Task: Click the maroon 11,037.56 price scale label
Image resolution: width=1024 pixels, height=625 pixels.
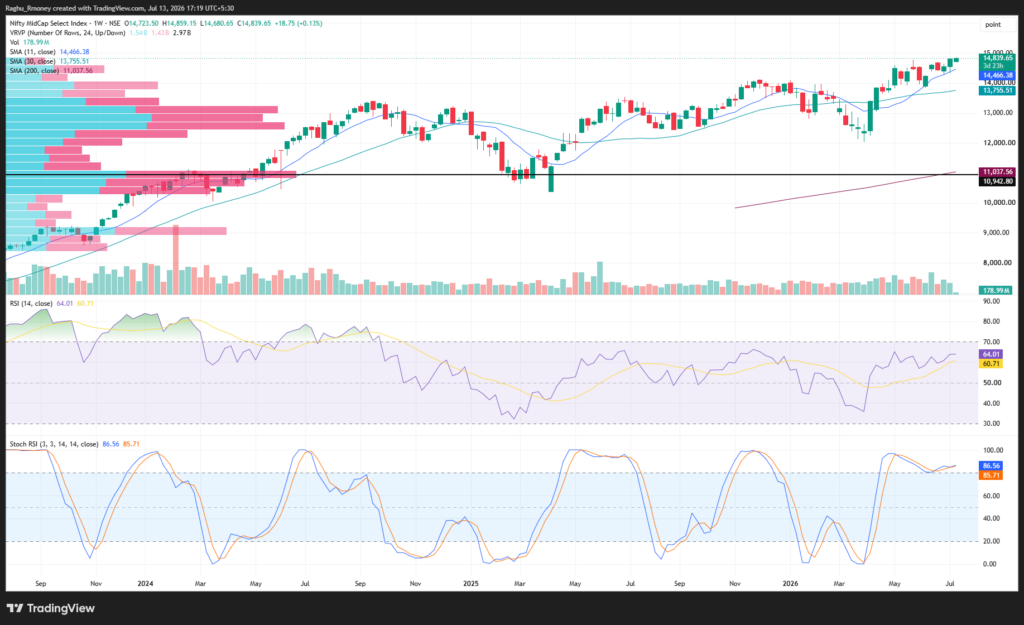Action: coord(997,172)
